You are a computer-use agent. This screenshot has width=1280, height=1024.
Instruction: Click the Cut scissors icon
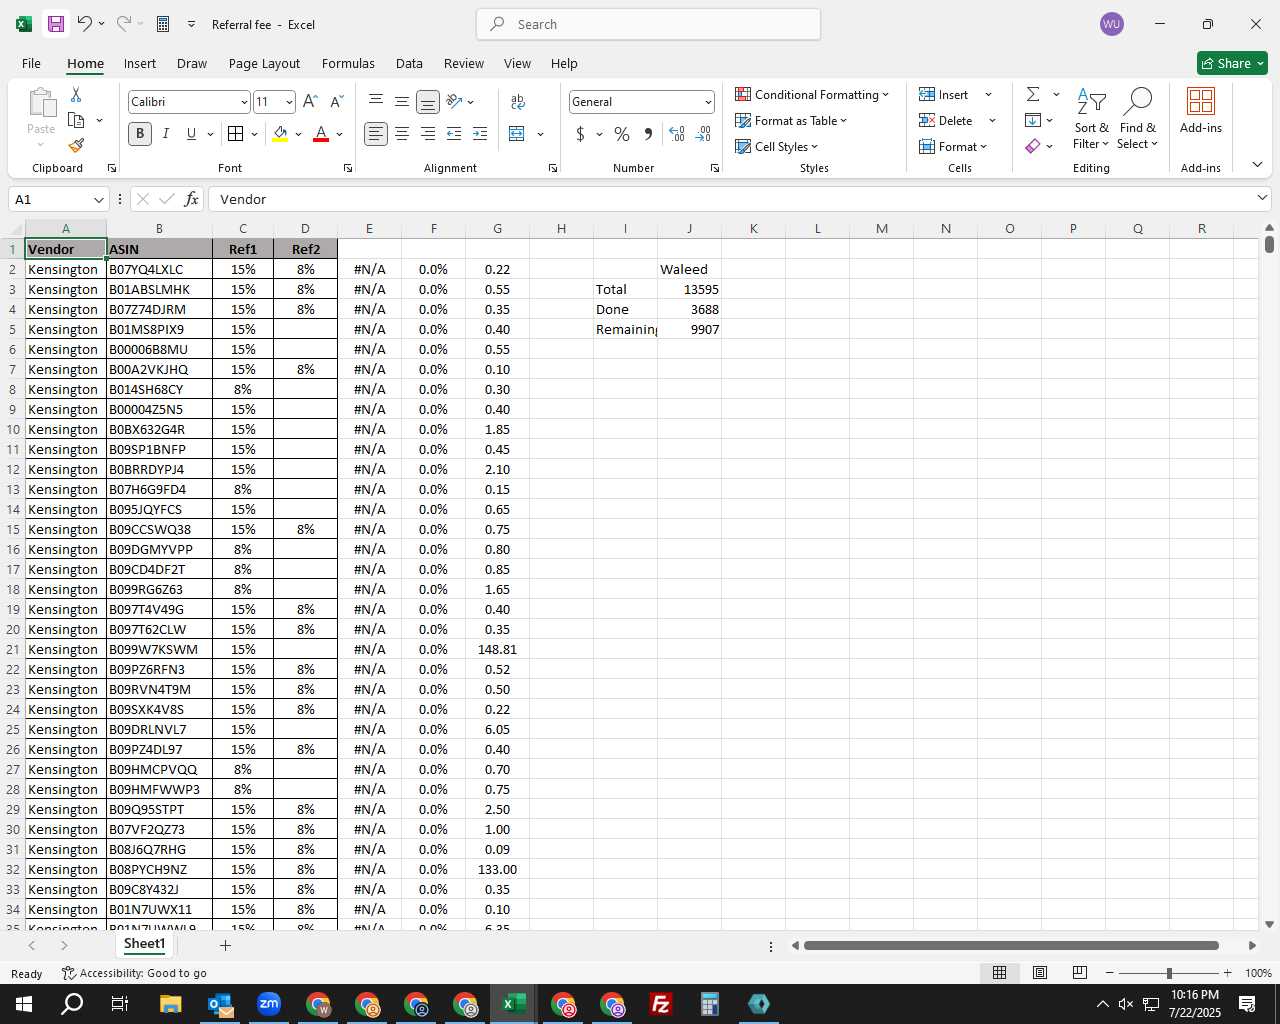point(76,94)
